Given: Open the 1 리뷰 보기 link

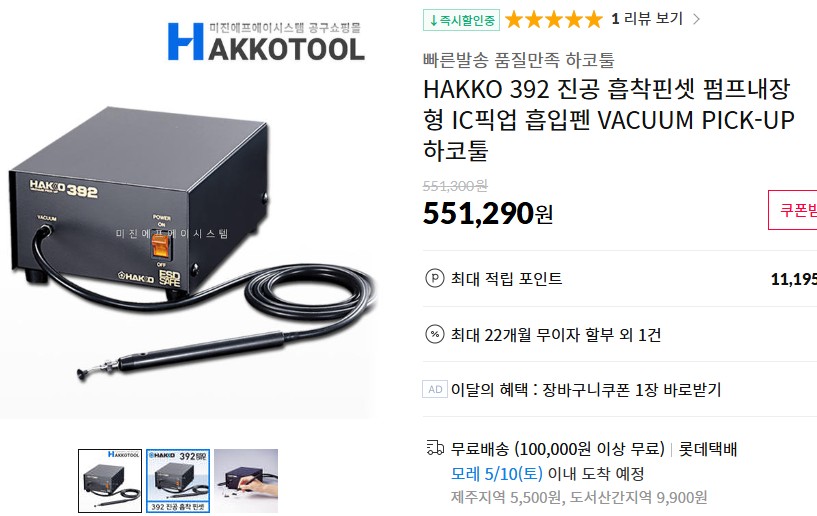Looking at the screenshot, I should click(x=647, y=19).
